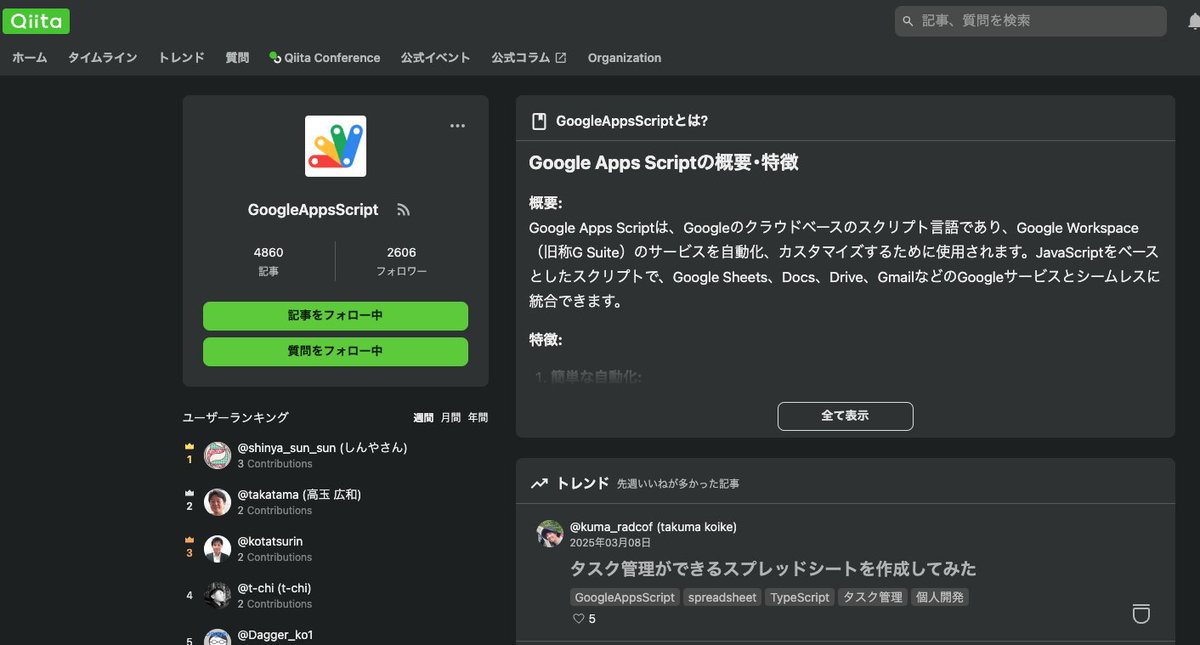Click the external-link icon next to 公式コラム

[559, 57]
